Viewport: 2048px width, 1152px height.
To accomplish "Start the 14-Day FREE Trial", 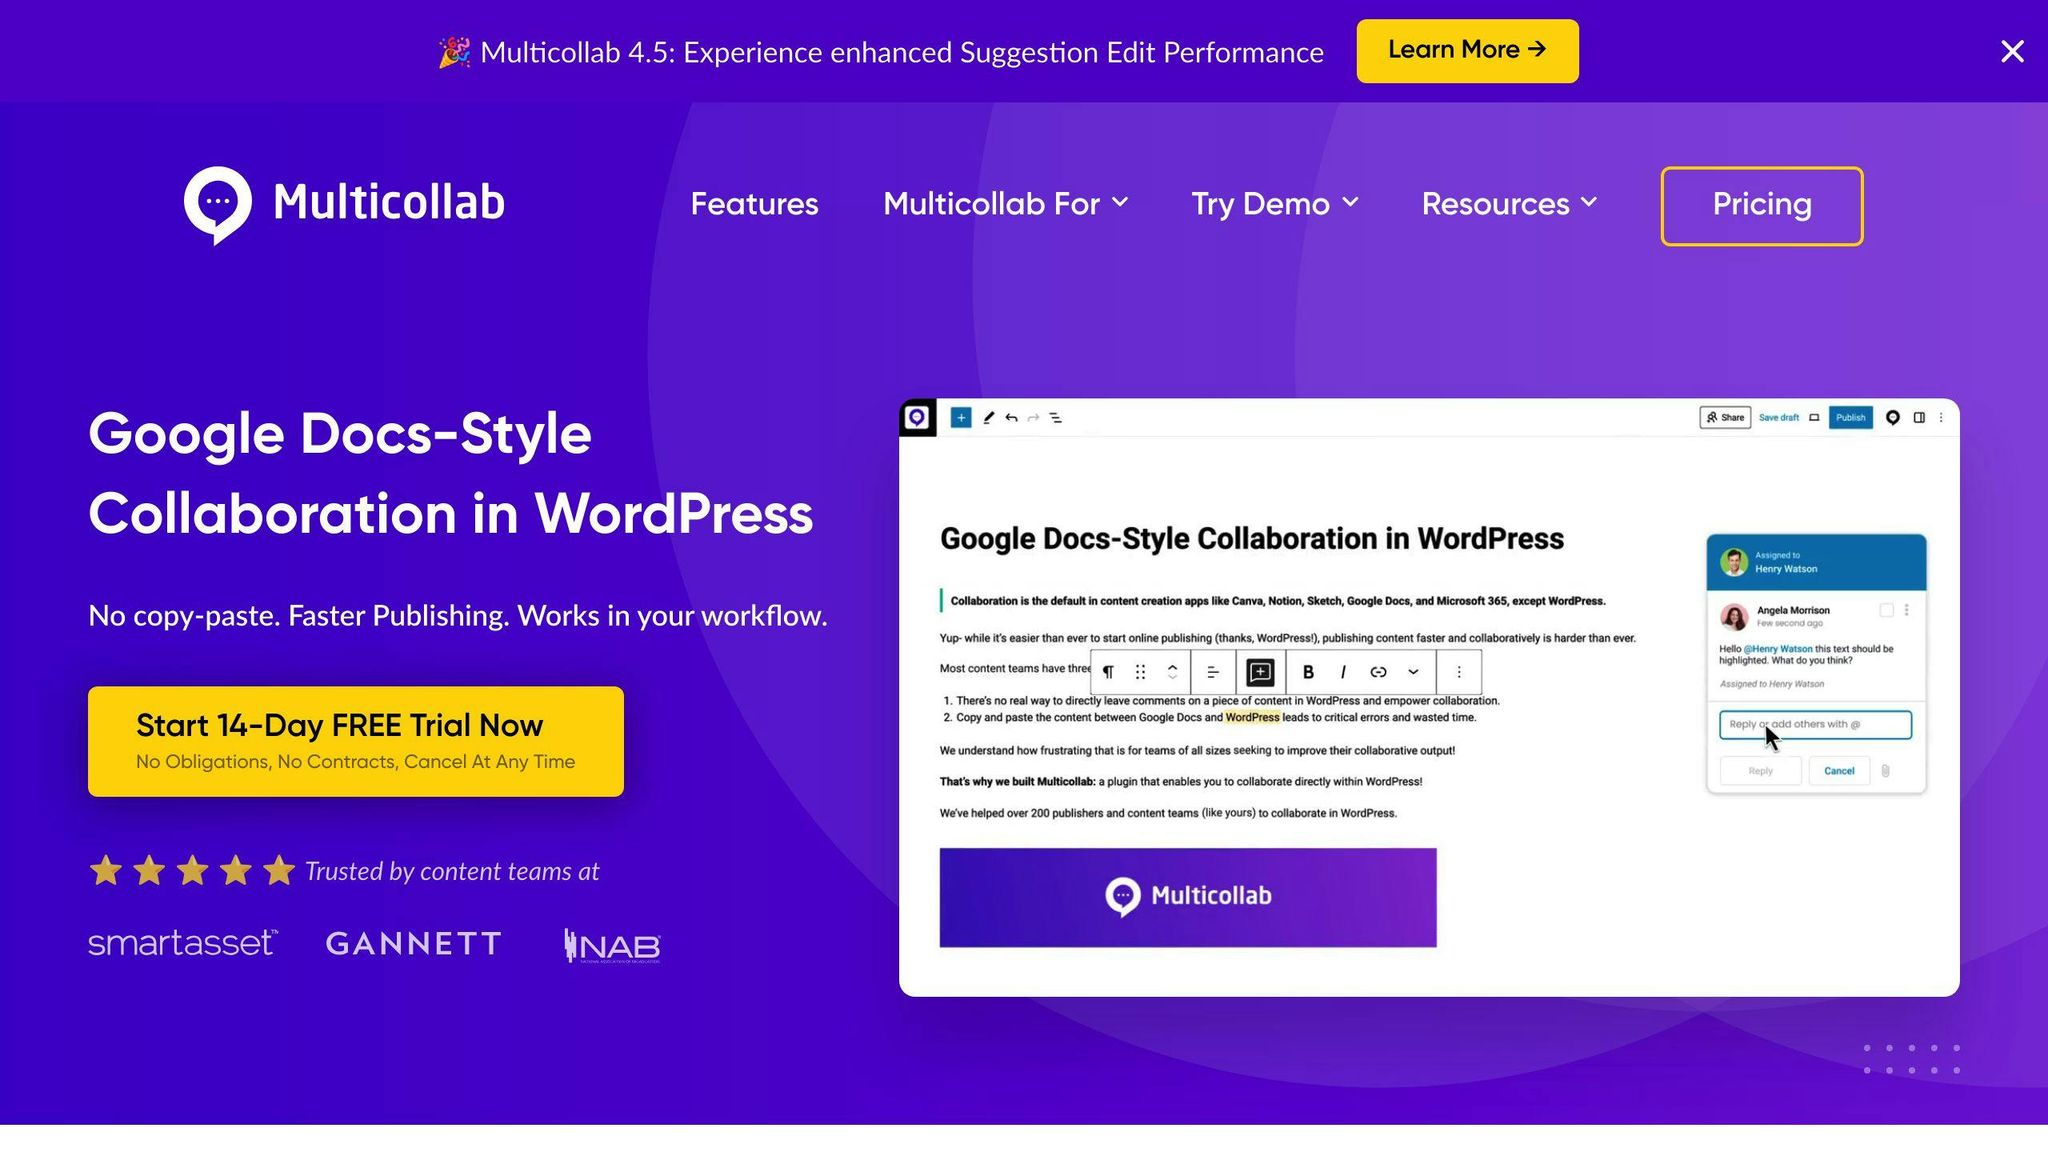I will click(x=355, y=741).
